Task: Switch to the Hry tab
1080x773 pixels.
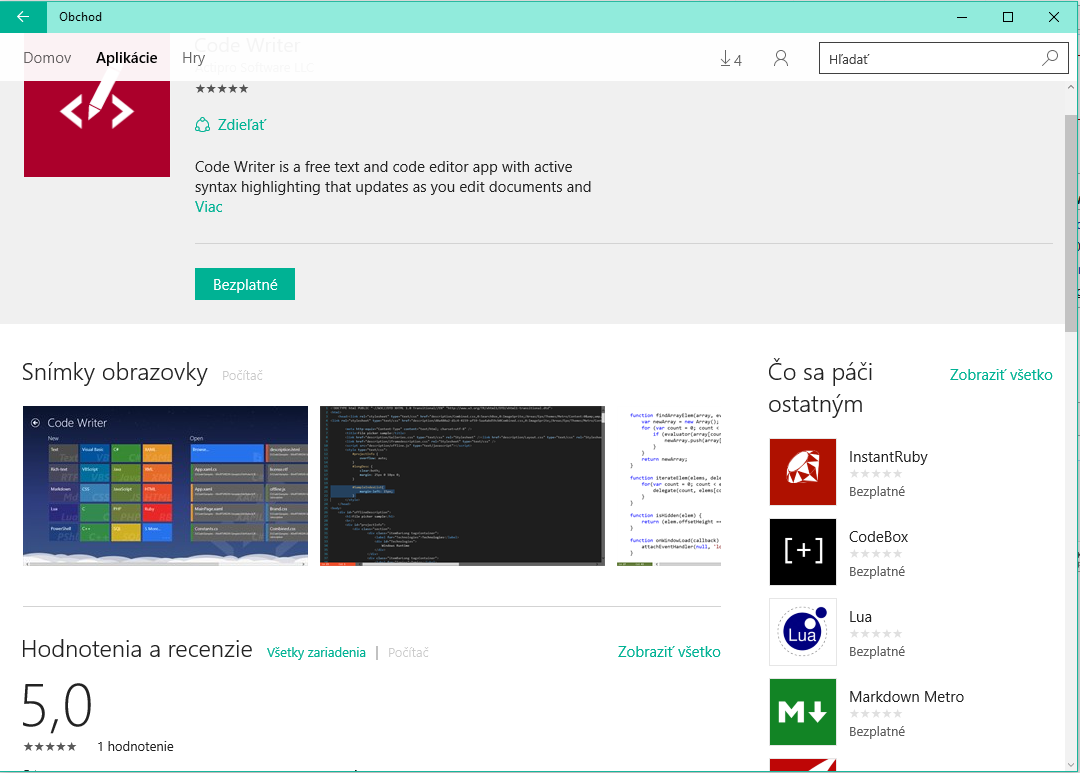Action: [194, 58]
